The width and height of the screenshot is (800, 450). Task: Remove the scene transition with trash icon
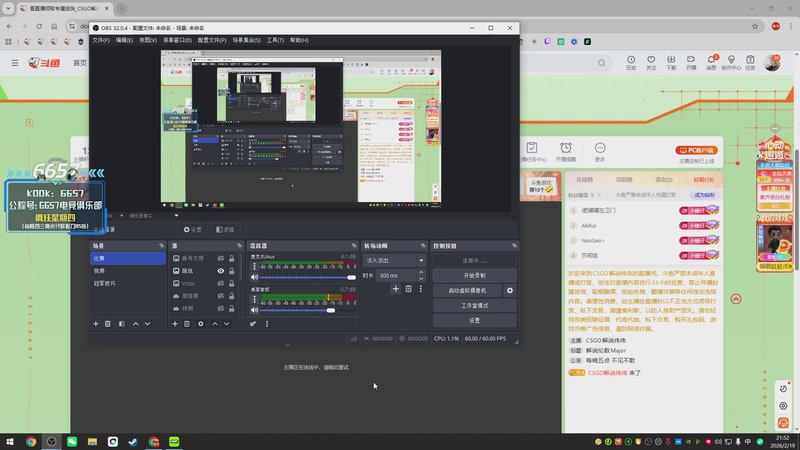pos(408,289)
